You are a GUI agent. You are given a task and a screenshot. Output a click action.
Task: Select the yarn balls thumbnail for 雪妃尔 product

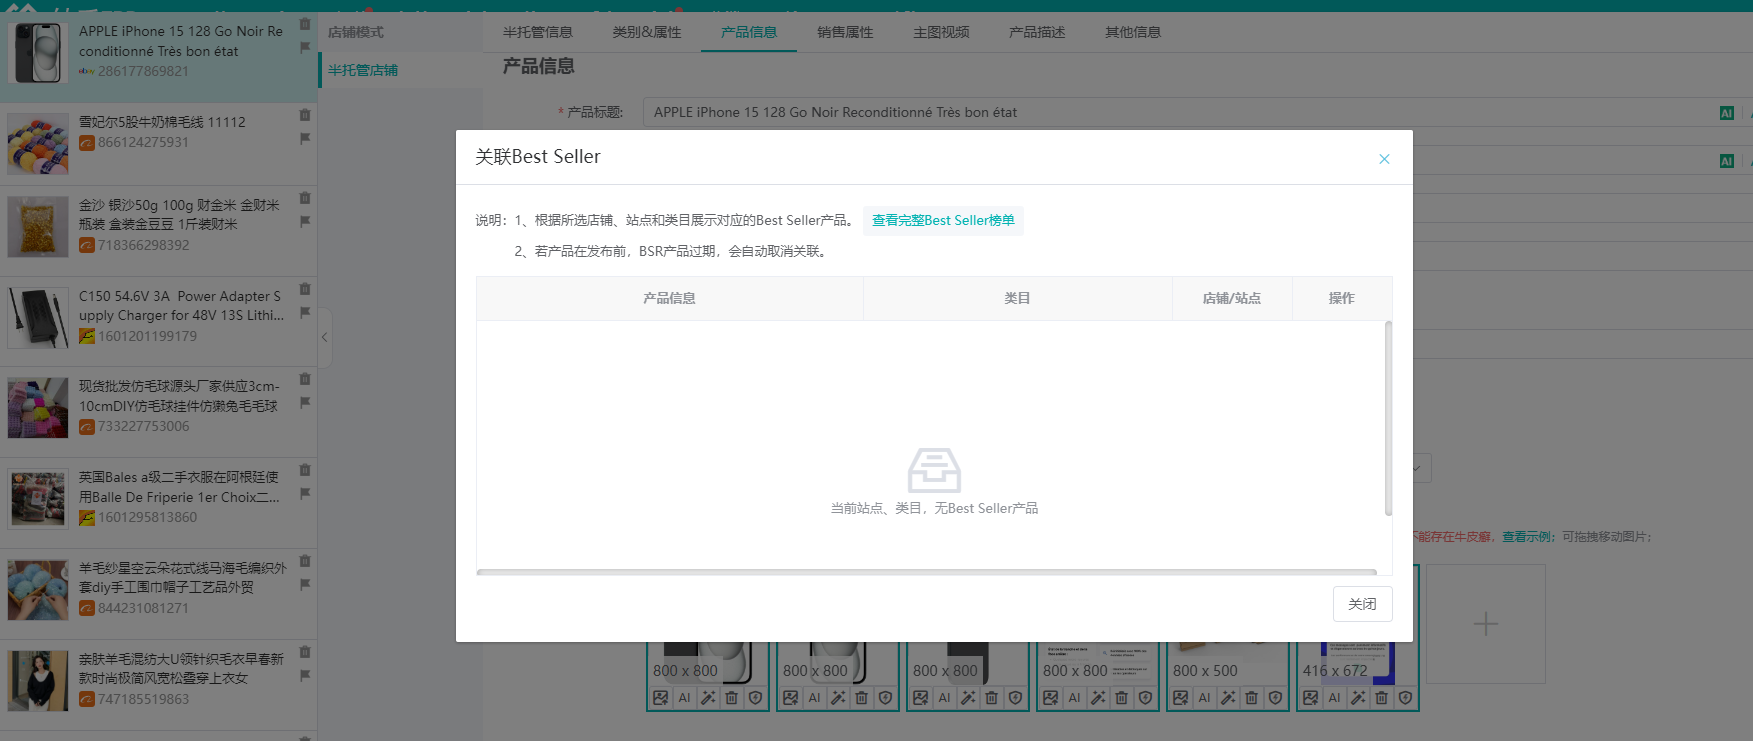(x=38, y=143)
